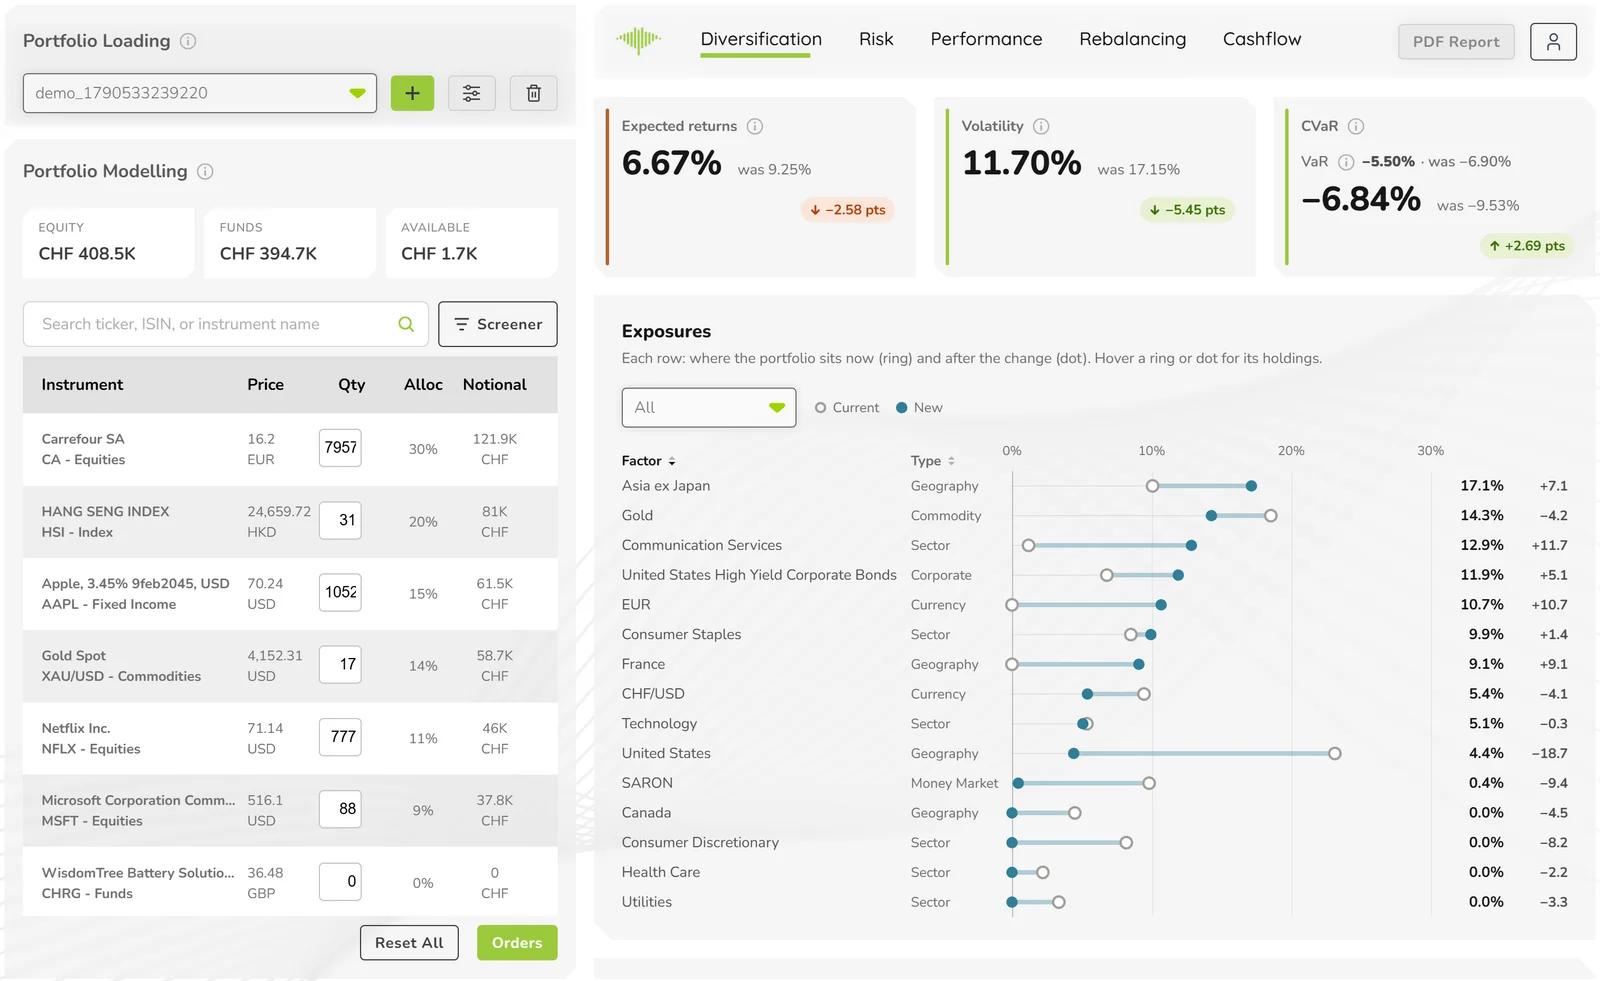Image resolution: width=1600 pixels, height=981 pixels.
Task: Click the Asia ex Japan new exposure dot
Action: [1251, 486]
